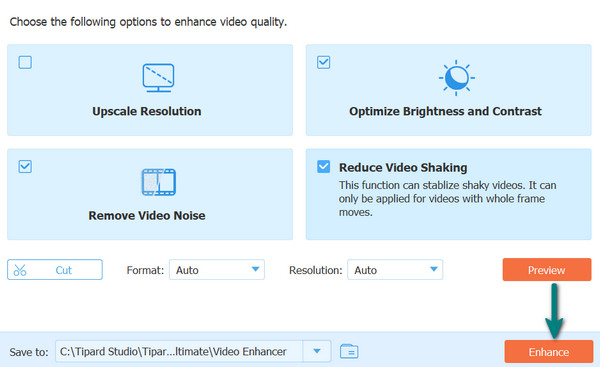Click the 'Resolution:' label
Screen dimensions: 600x367
click(316, 270)
